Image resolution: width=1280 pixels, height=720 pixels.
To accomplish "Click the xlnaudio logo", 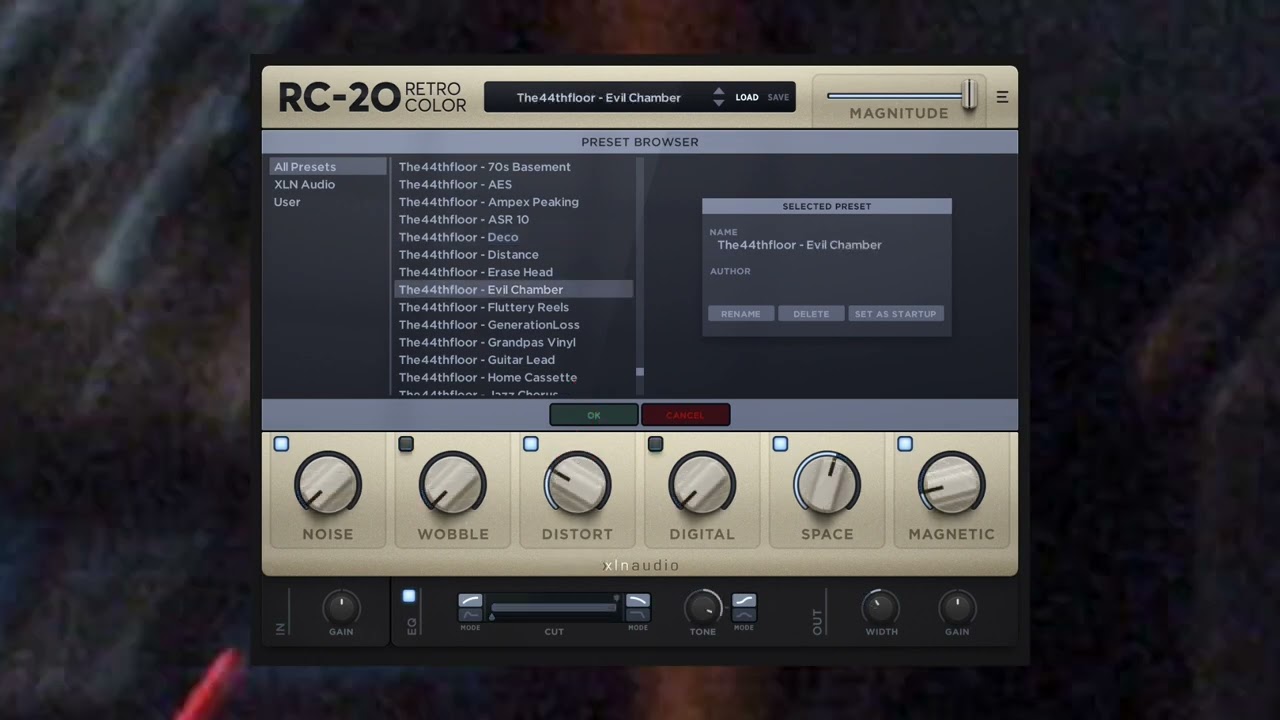I will tap(641, 566).
